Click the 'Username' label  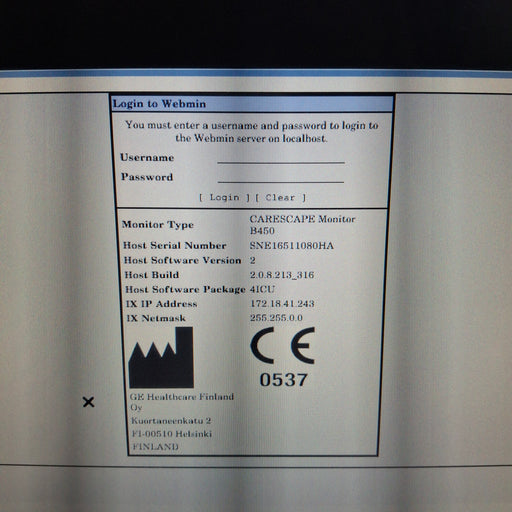pyautogui.click(x=147, y=157)
